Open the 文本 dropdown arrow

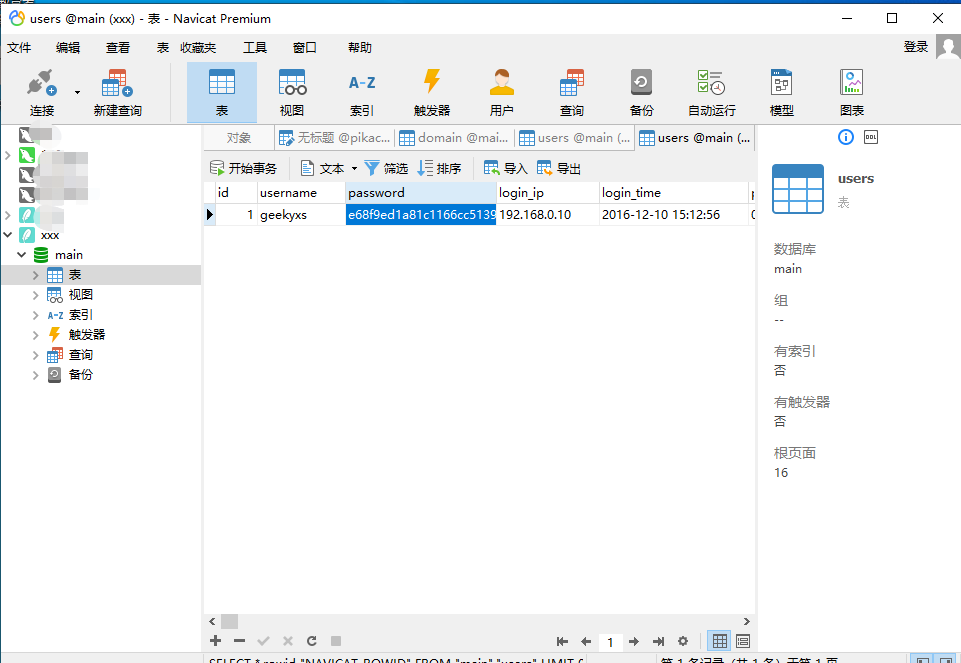[354, 169]
